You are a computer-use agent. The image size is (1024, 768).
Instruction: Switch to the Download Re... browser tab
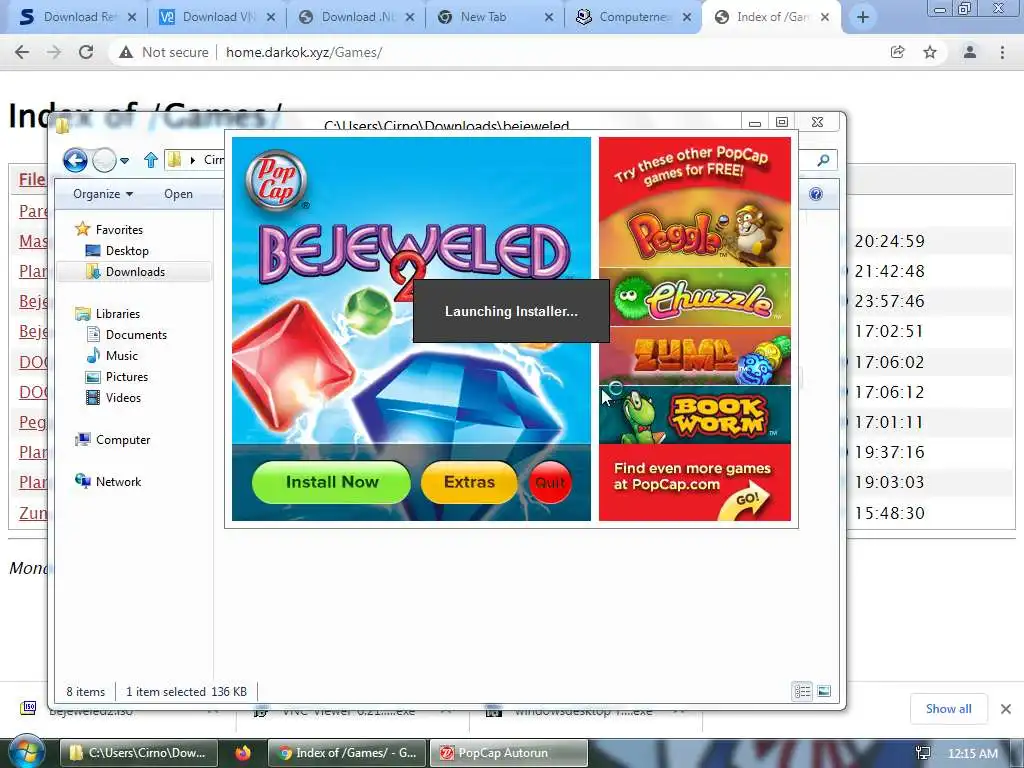[77, 17]
